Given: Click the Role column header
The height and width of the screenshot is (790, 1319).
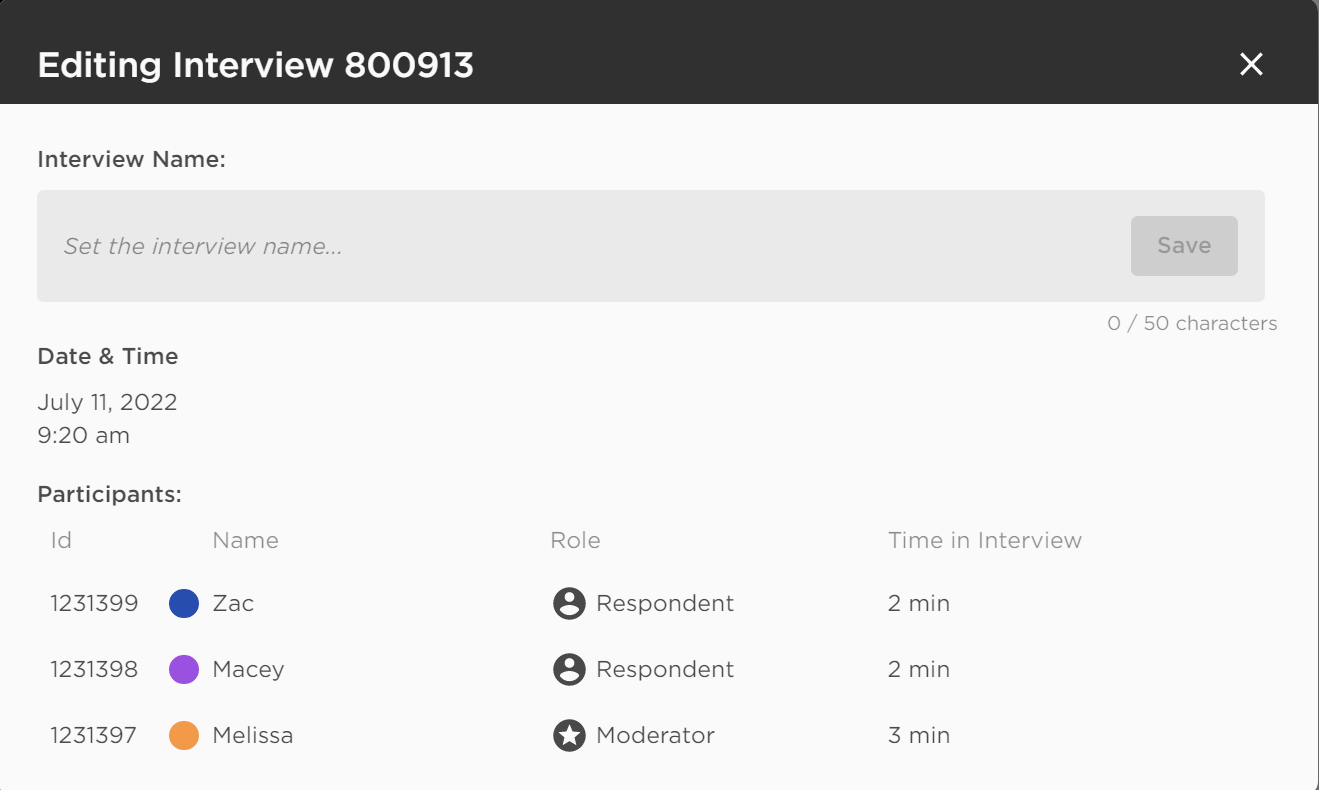Looking at the screenshot, I should click(575, 541).
